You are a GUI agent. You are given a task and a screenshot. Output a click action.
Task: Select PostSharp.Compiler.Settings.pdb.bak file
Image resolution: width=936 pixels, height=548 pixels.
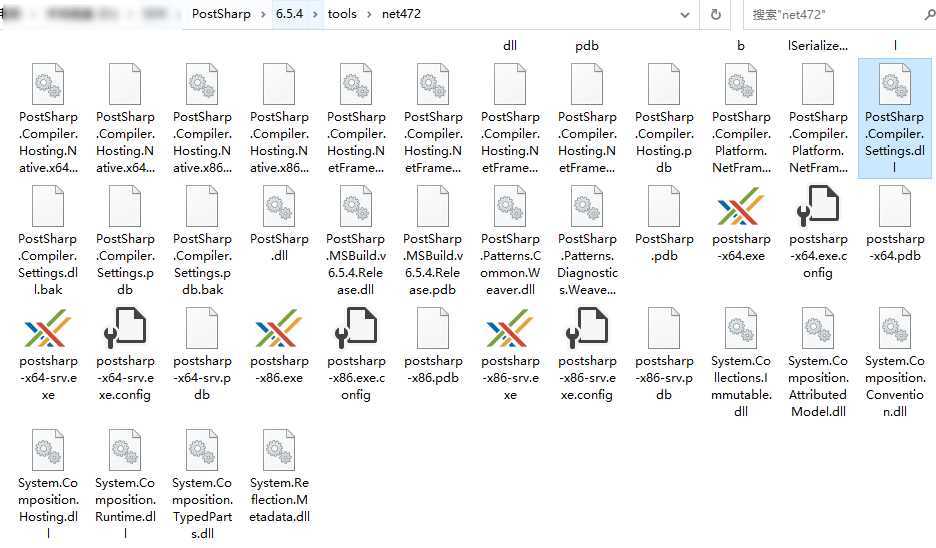(202, 241)
